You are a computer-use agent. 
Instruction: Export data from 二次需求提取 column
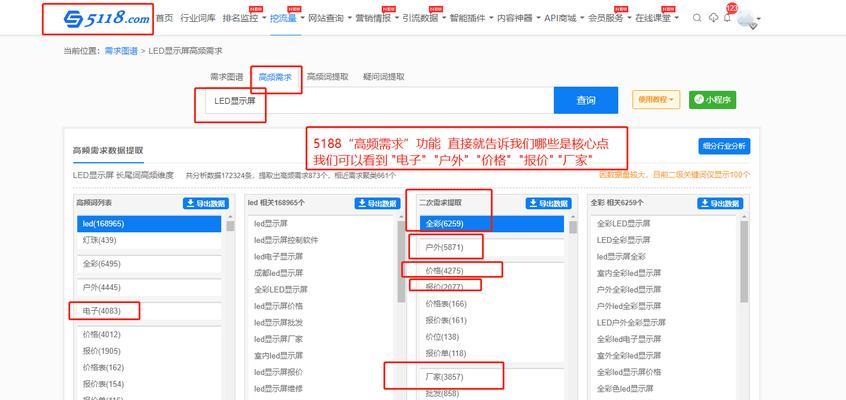[549, 204]
